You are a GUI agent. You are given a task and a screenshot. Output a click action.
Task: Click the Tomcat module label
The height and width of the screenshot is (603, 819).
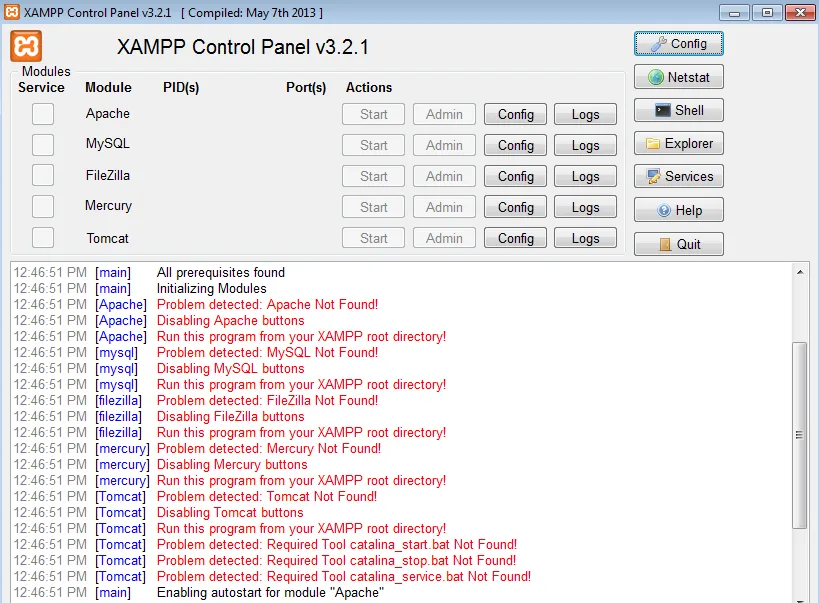[x=108, y=238]
